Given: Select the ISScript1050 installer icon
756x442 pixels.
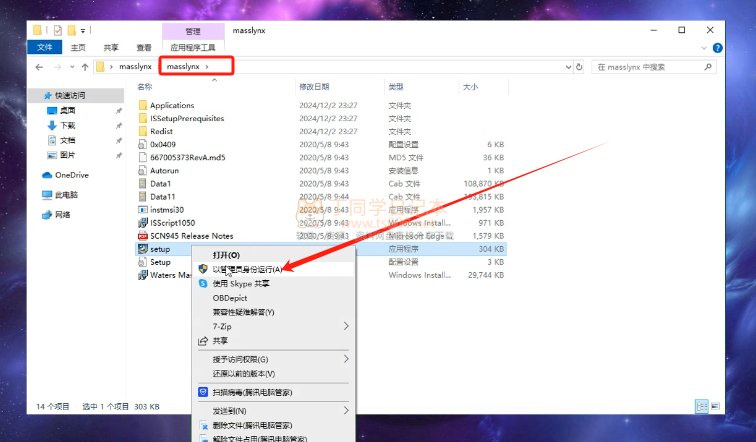Looking at the screenshot, I should [143, 223].
